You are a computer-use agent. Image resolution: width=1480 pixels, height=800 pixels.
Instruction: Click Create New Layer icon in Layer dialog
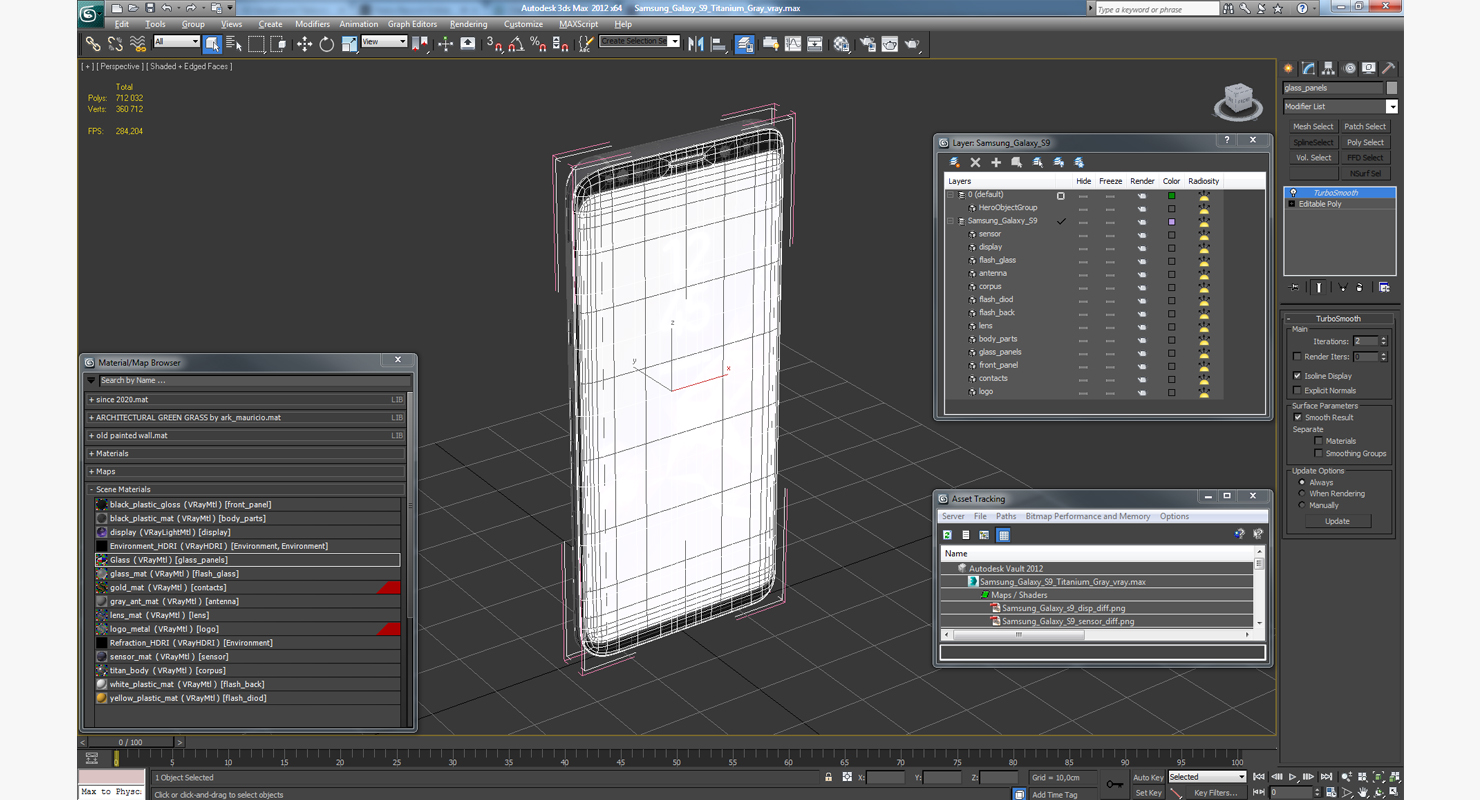click(x=955, y=162)
